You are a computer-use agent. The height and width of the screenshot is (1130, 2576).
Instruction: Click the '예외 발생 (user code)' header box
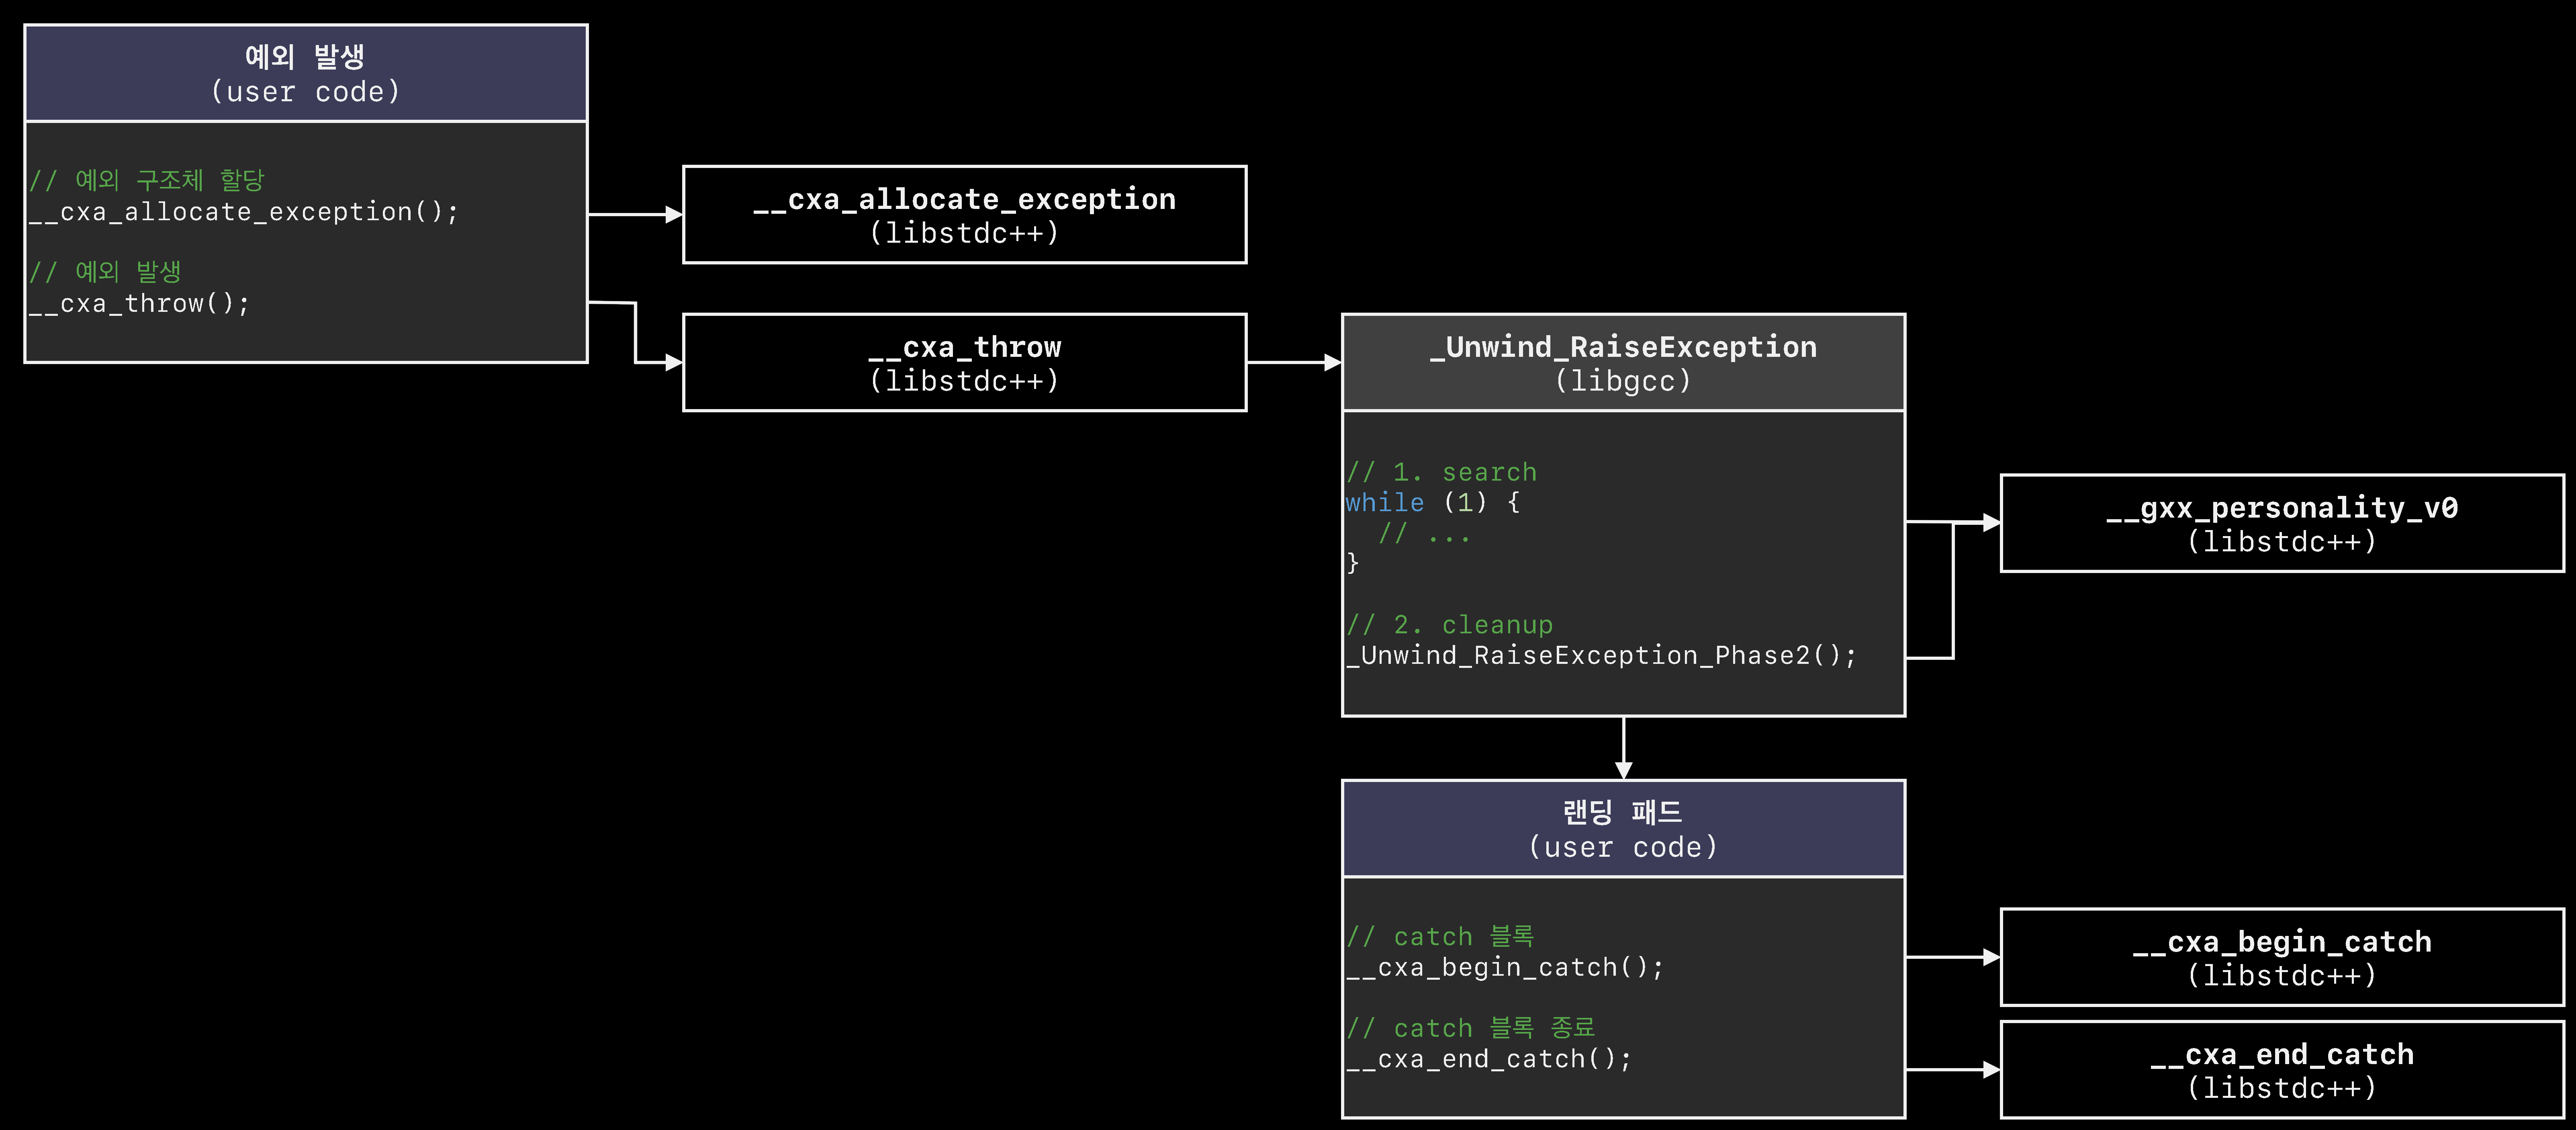306,73
